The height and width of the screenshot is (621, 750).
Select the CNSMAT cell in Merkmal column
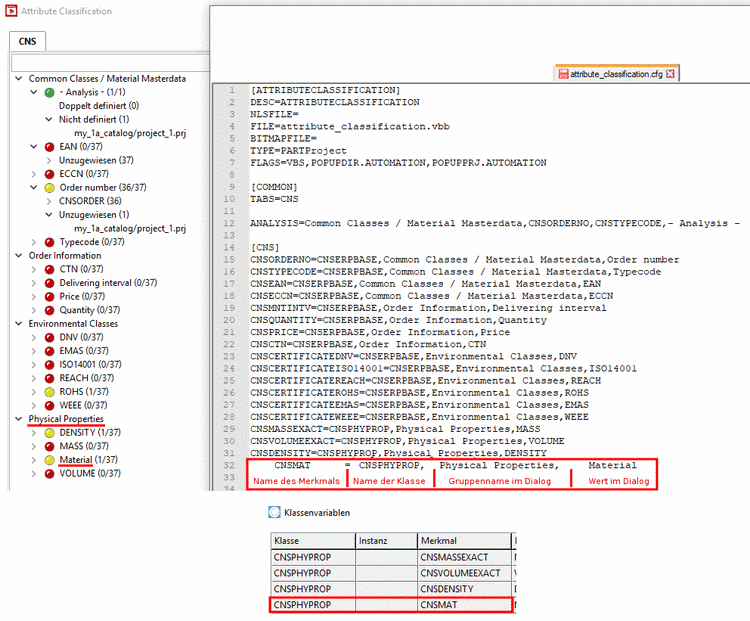[x=464, y=605]
